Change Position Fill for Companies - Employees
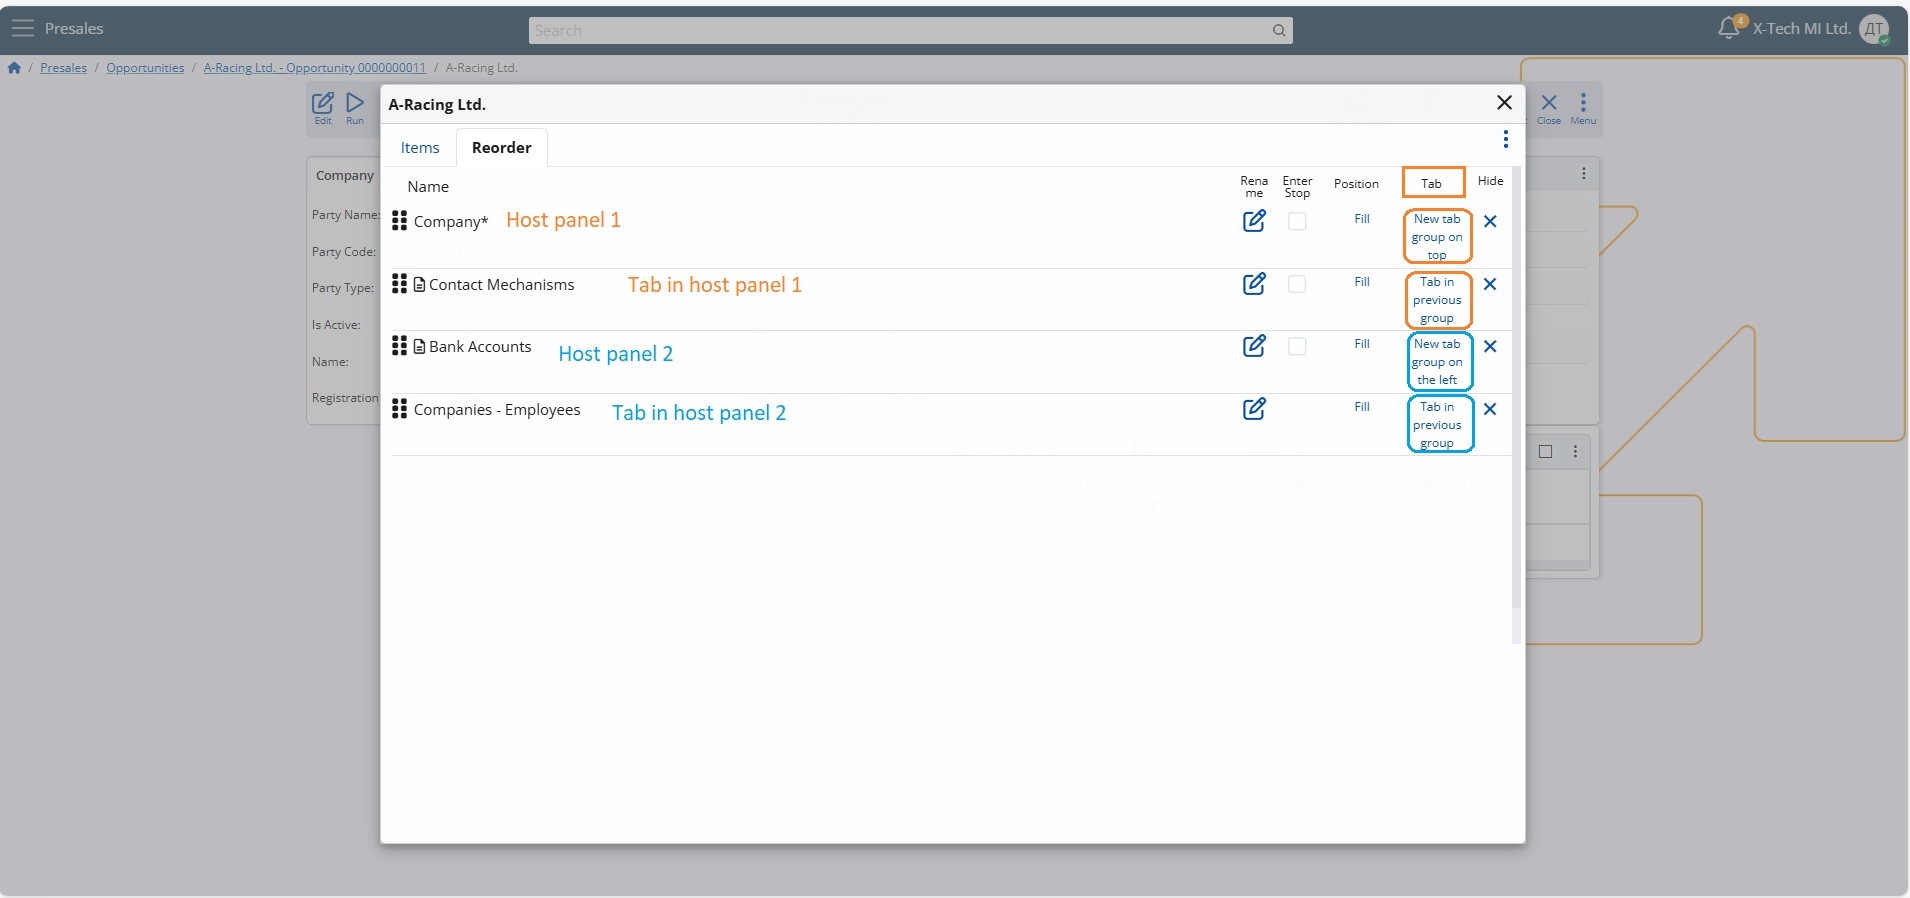The image size is (1910, 898). (x=1362, y=407)
